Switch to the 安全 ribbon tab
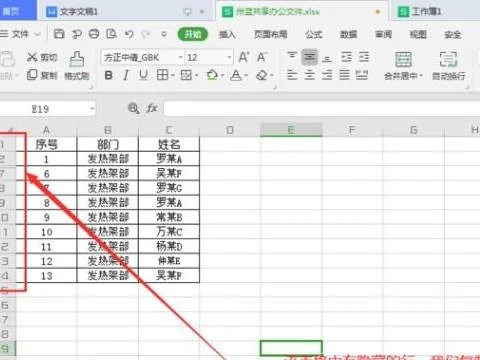This screenshot has width=480, height=360. pyautogui.click(x=453, y=34)
